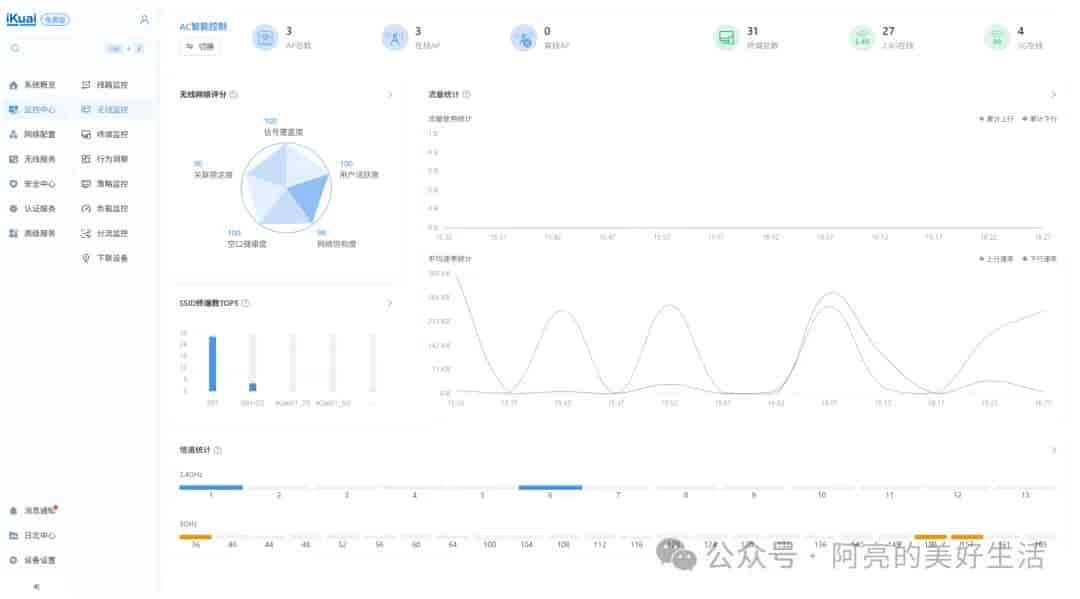Toggle 累计下行 legend series
This screenshot has width=1080, height=599.
point(1039,119)
